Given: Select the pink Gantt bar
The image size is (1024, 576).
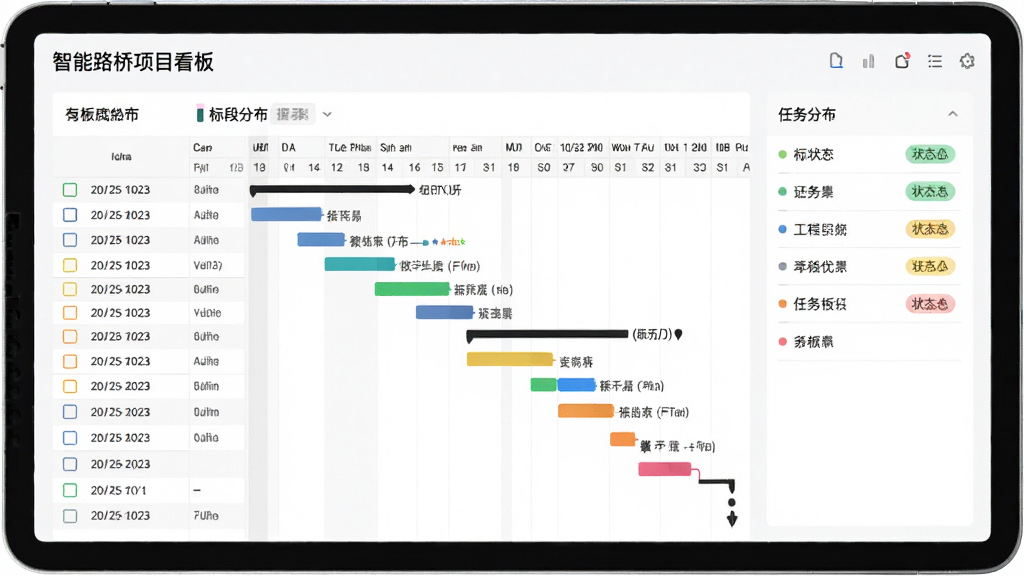Looking at the screenshot, I should 665,469.
